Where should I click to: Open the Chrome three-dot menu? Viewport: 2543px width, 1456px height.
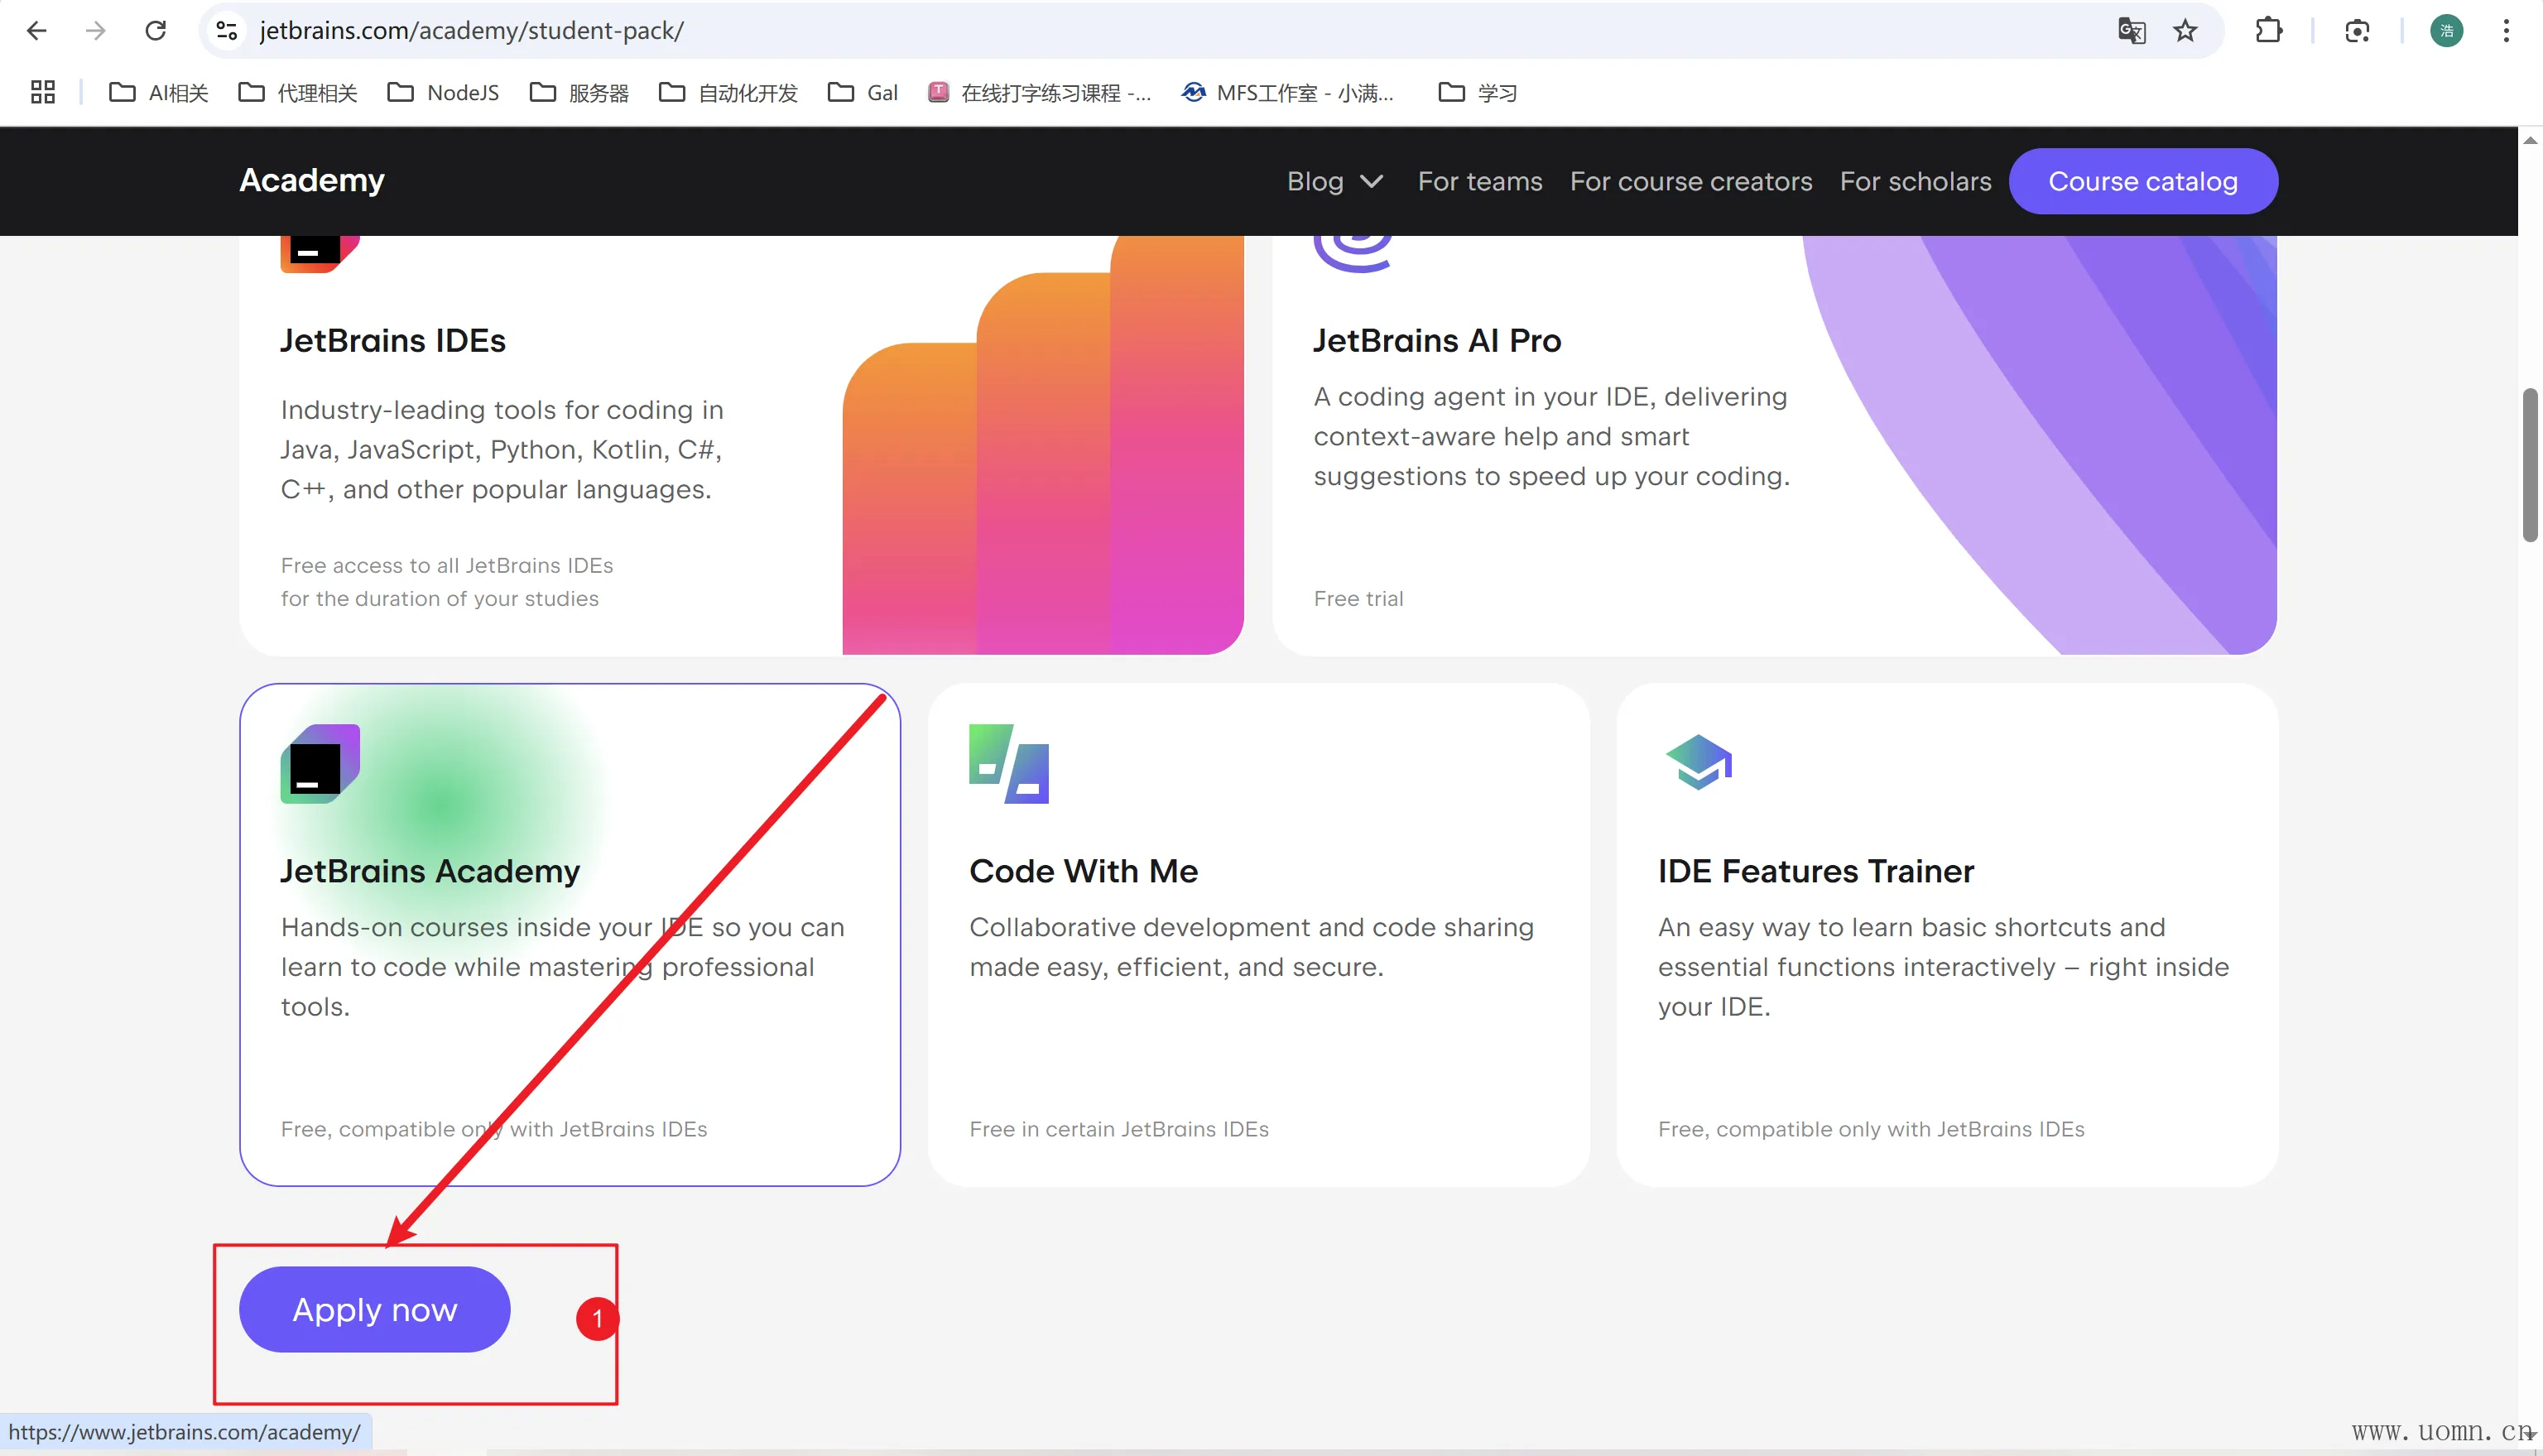[x=2505, y=31]
